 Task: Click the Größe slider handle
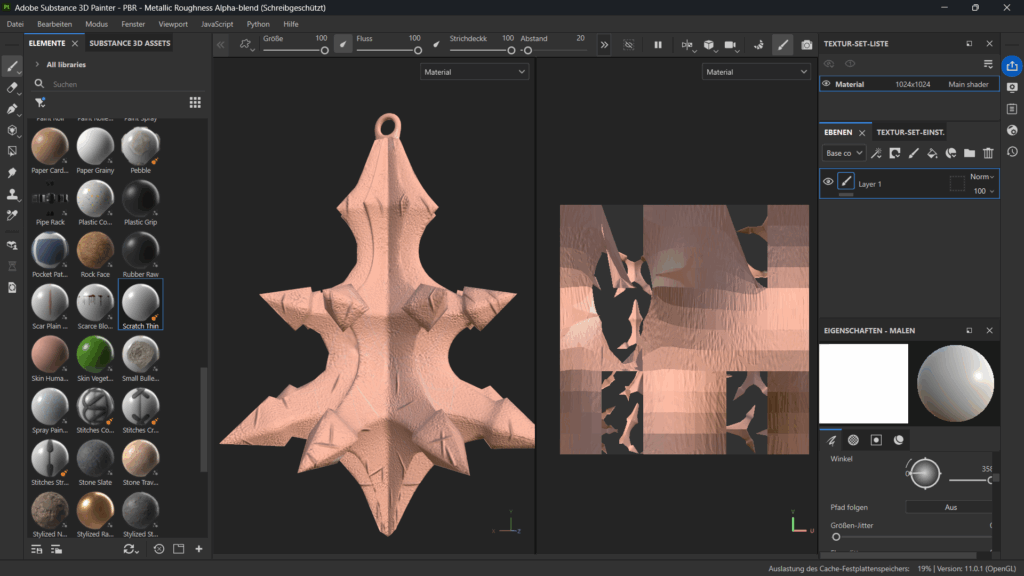click(324, 50)
